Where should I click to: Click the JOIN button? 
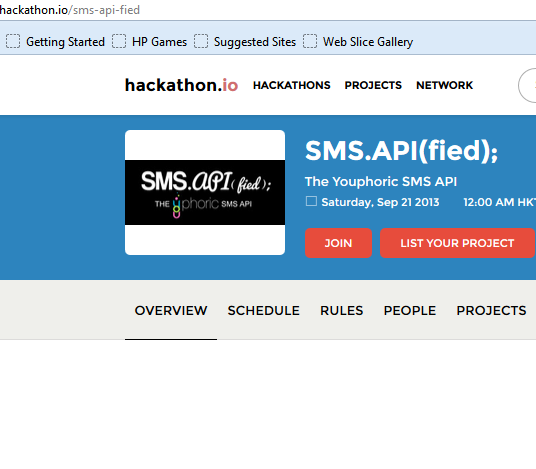click(x=338, y=243)
